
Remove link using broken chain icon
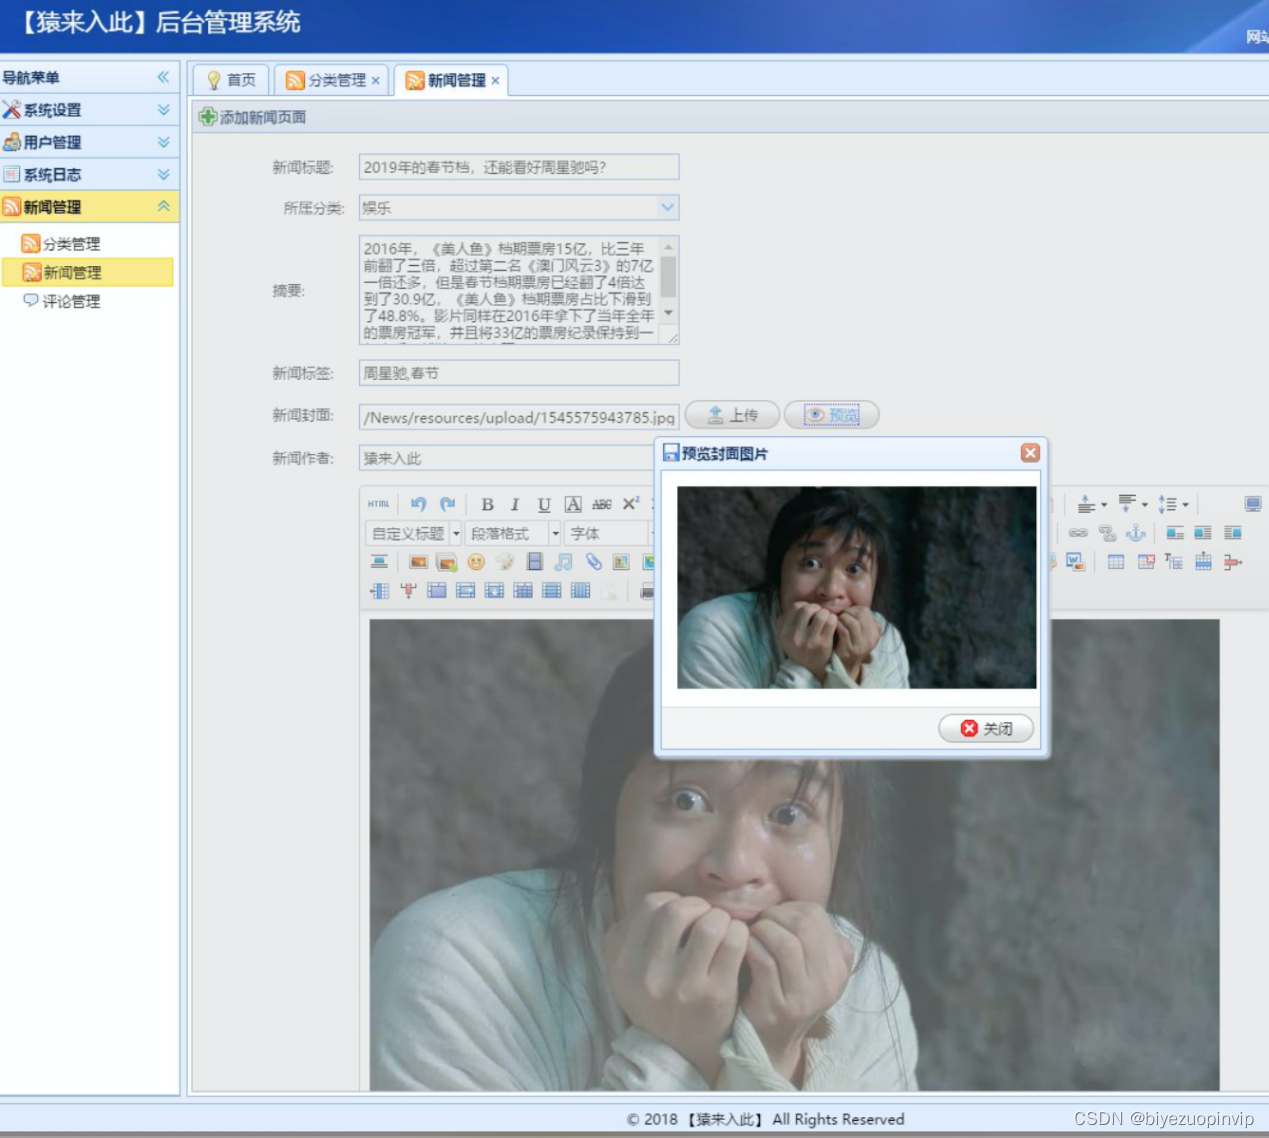(1107, 533)
